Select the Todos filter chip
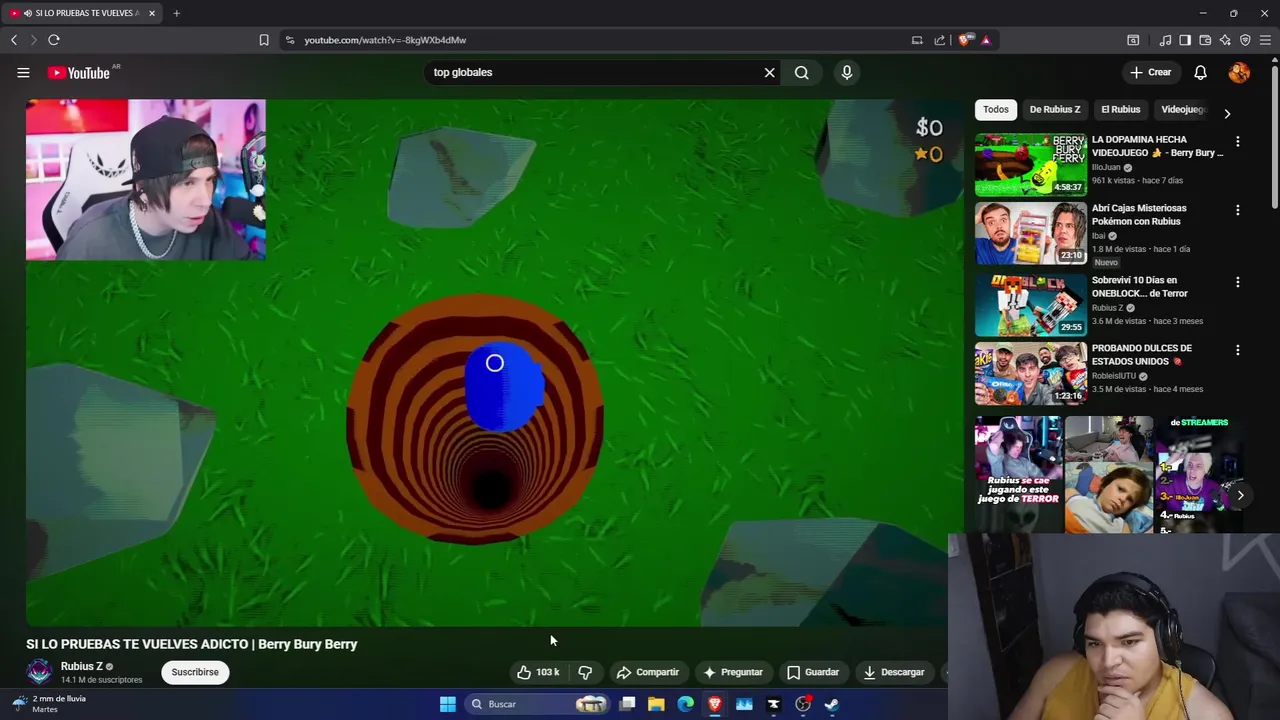 [x=996, y=109]
